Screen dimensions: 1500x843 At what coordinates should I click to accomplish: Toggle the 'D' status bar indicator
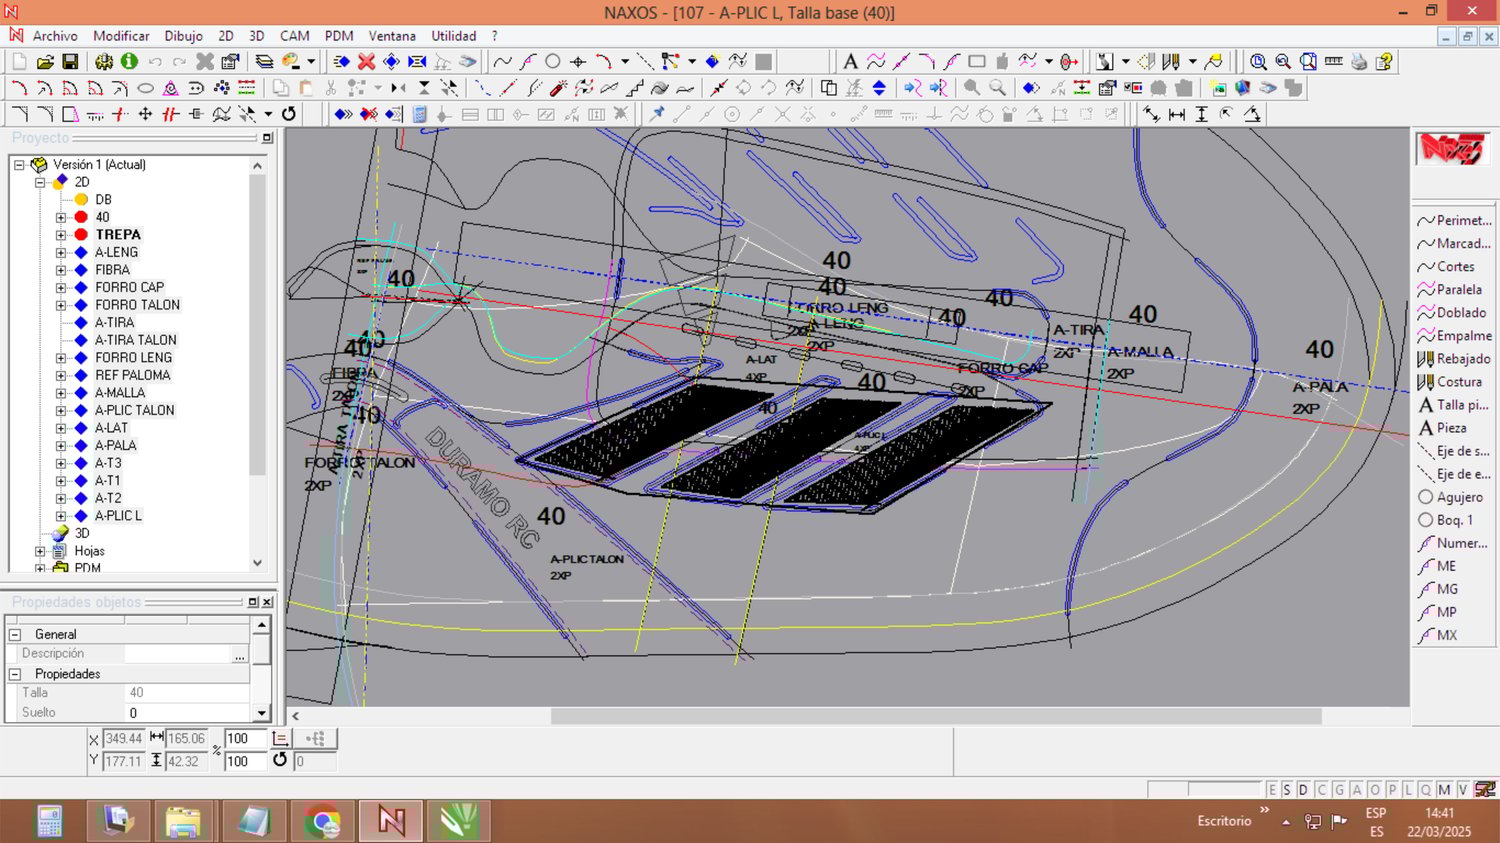(1303, 790)
